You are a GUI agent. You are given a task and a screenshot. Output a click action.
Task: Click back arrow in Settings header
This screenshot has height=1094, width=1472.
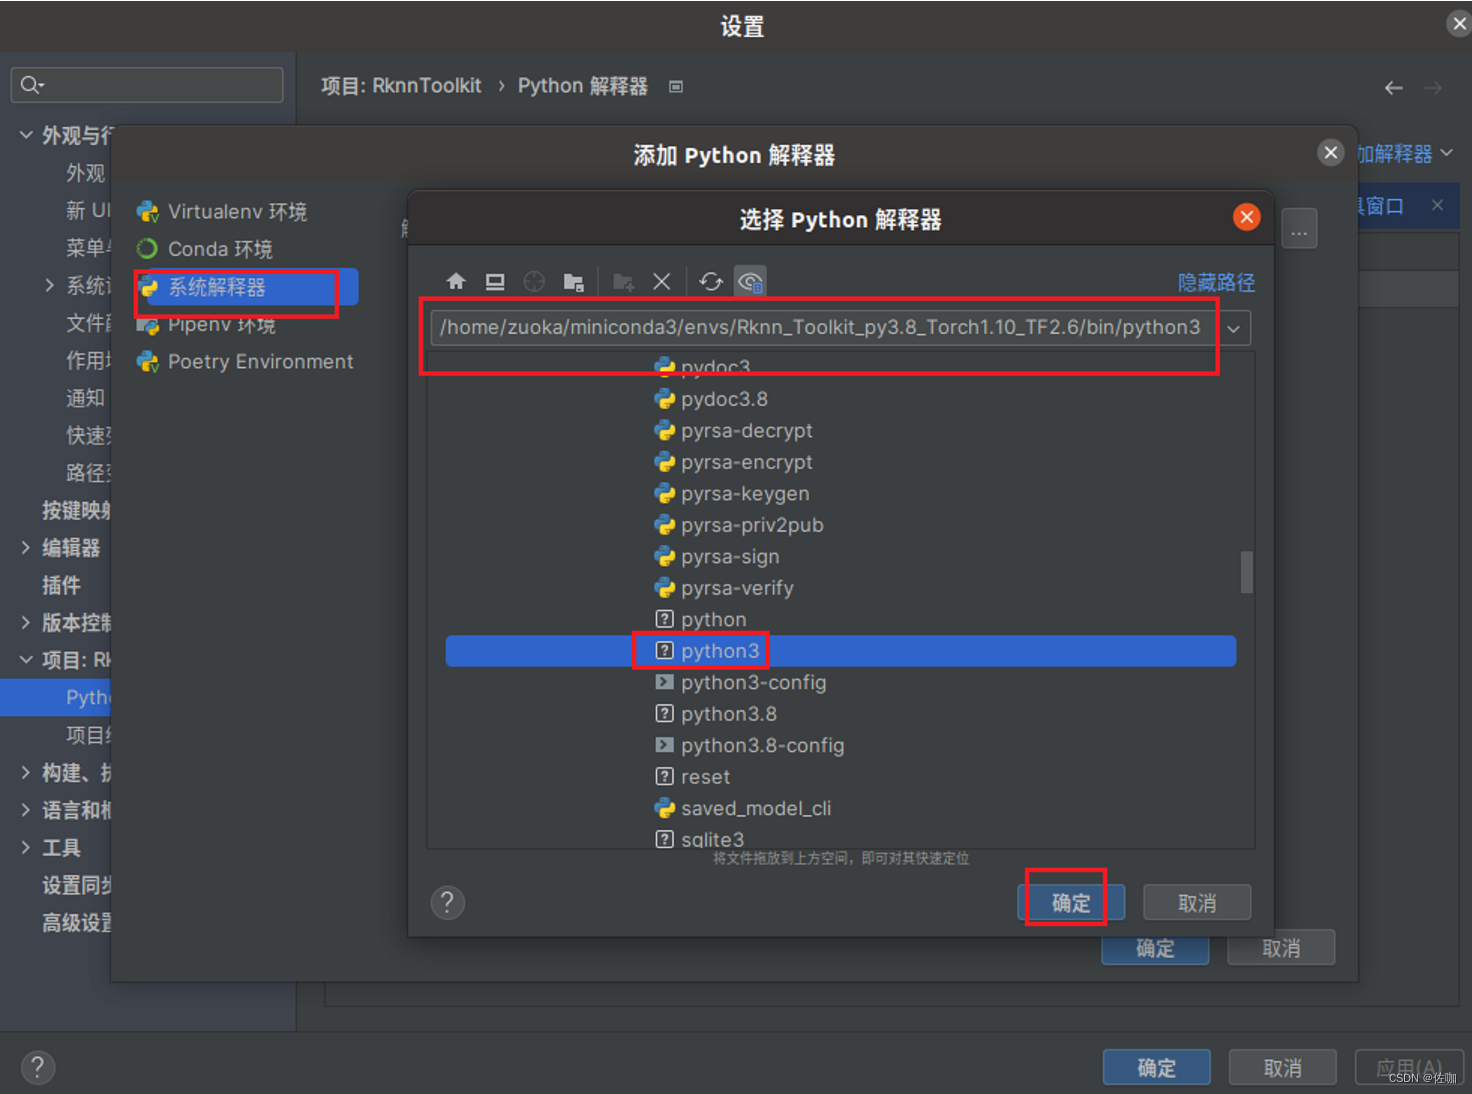click(1393, 88)
